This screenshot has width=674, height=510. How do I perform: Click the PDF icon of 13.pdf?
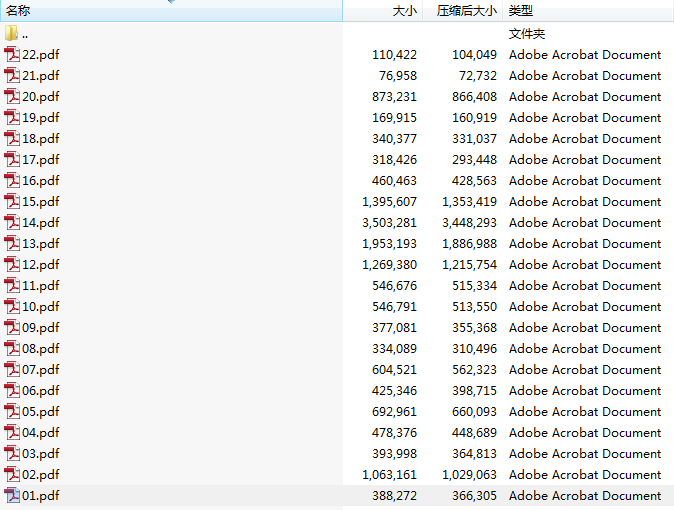point(12,243)
